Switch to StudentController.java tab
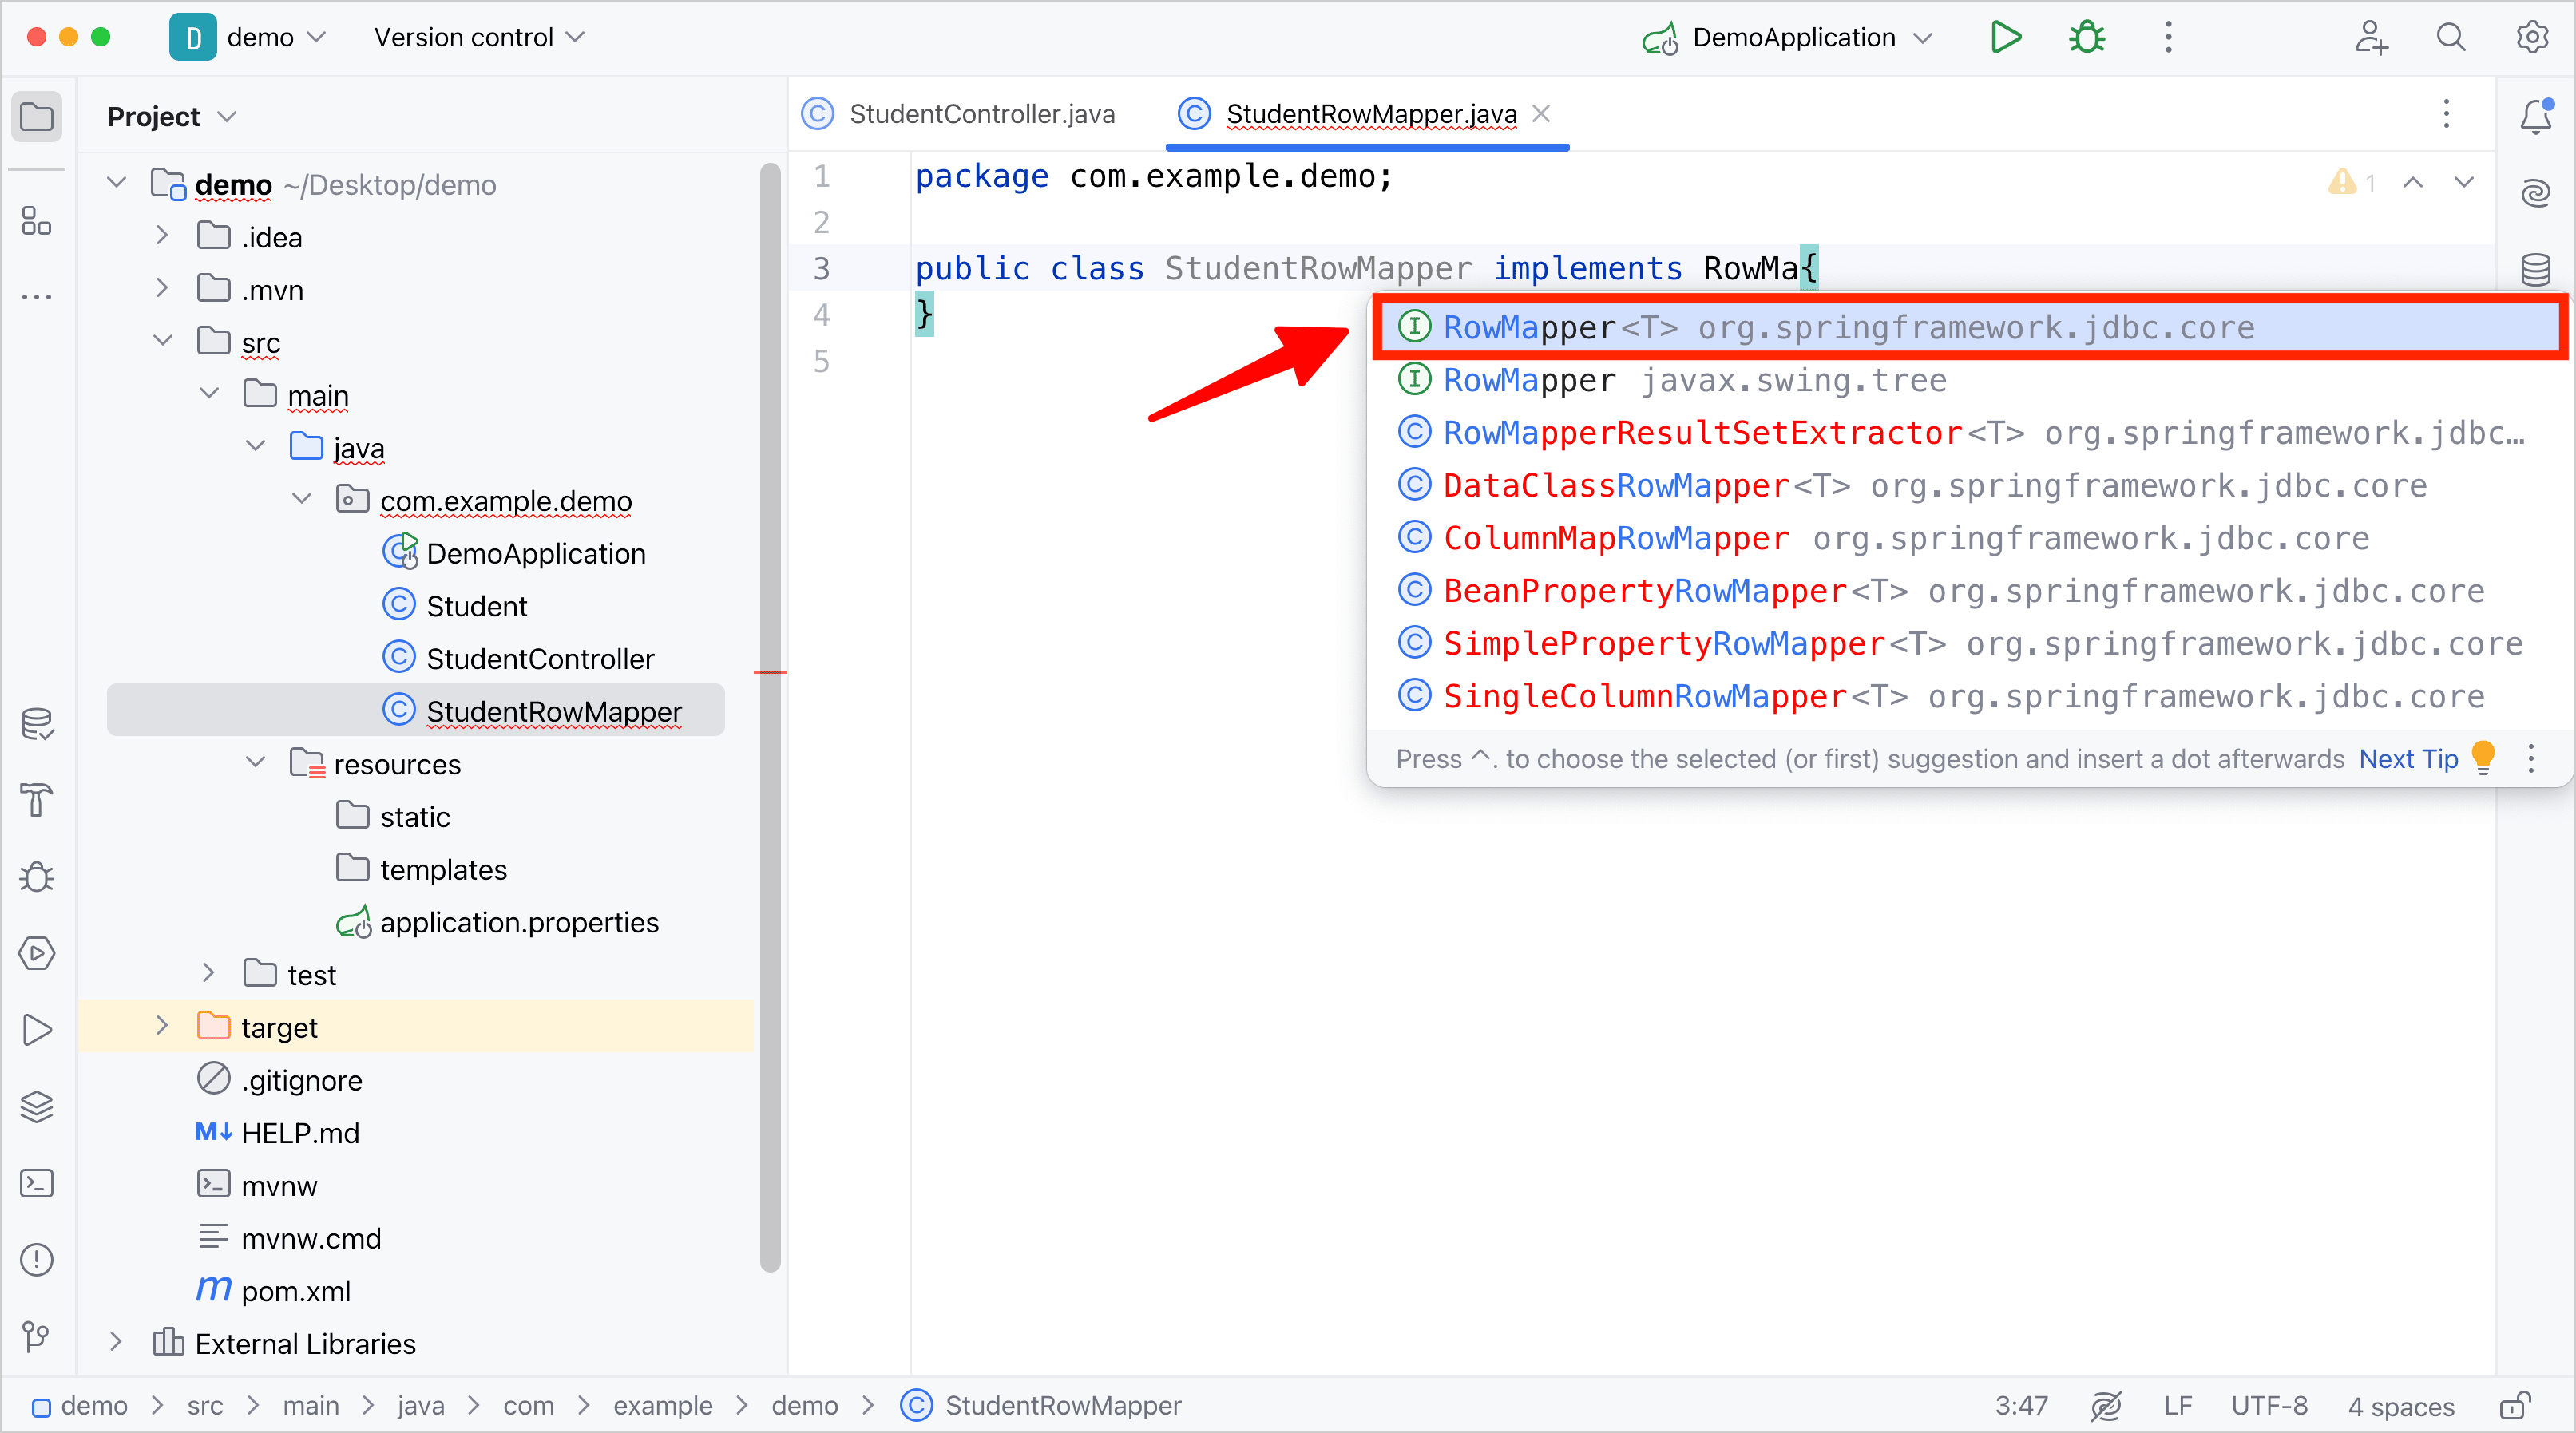The height and width of the screenshot is (1433, 2576). (959, 114)
